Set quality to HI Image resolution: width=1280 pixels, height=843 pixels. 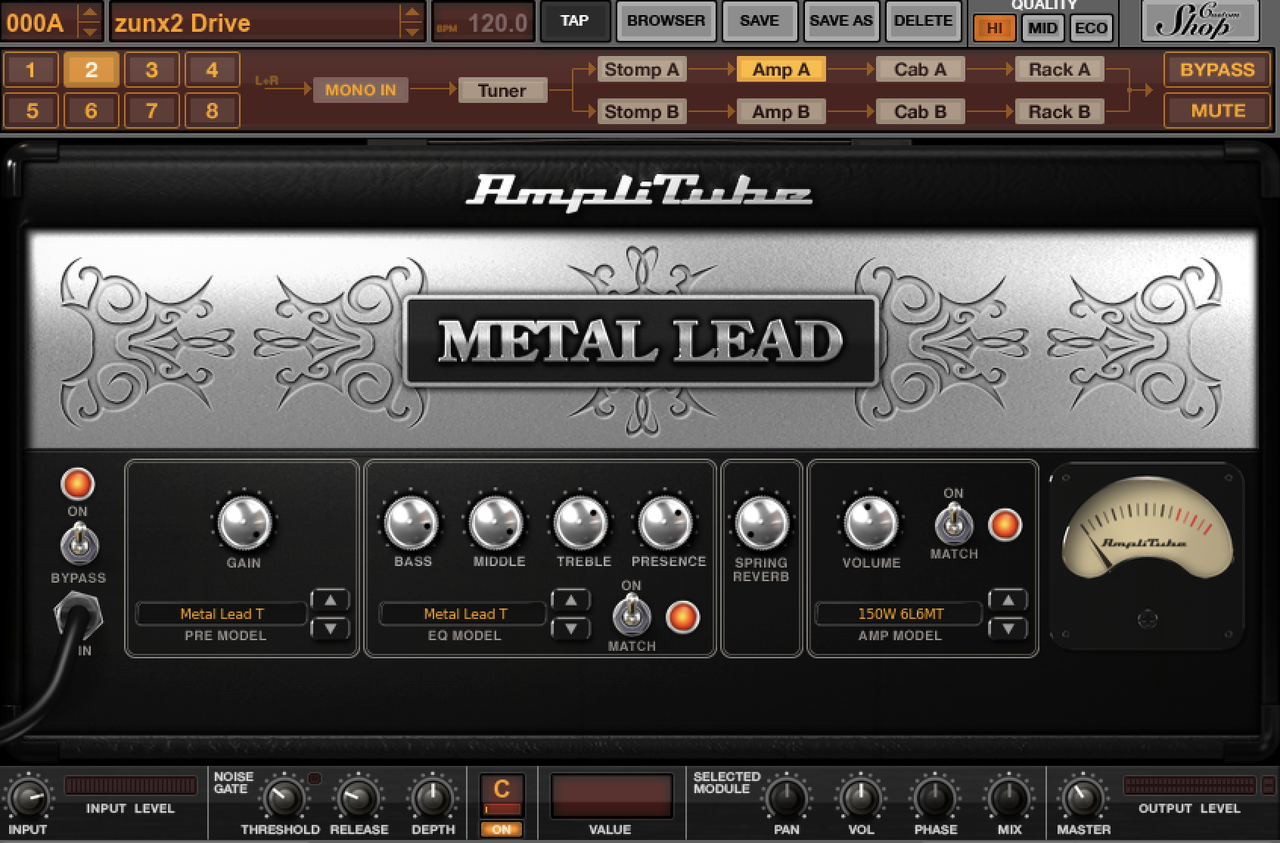point(994,28)
